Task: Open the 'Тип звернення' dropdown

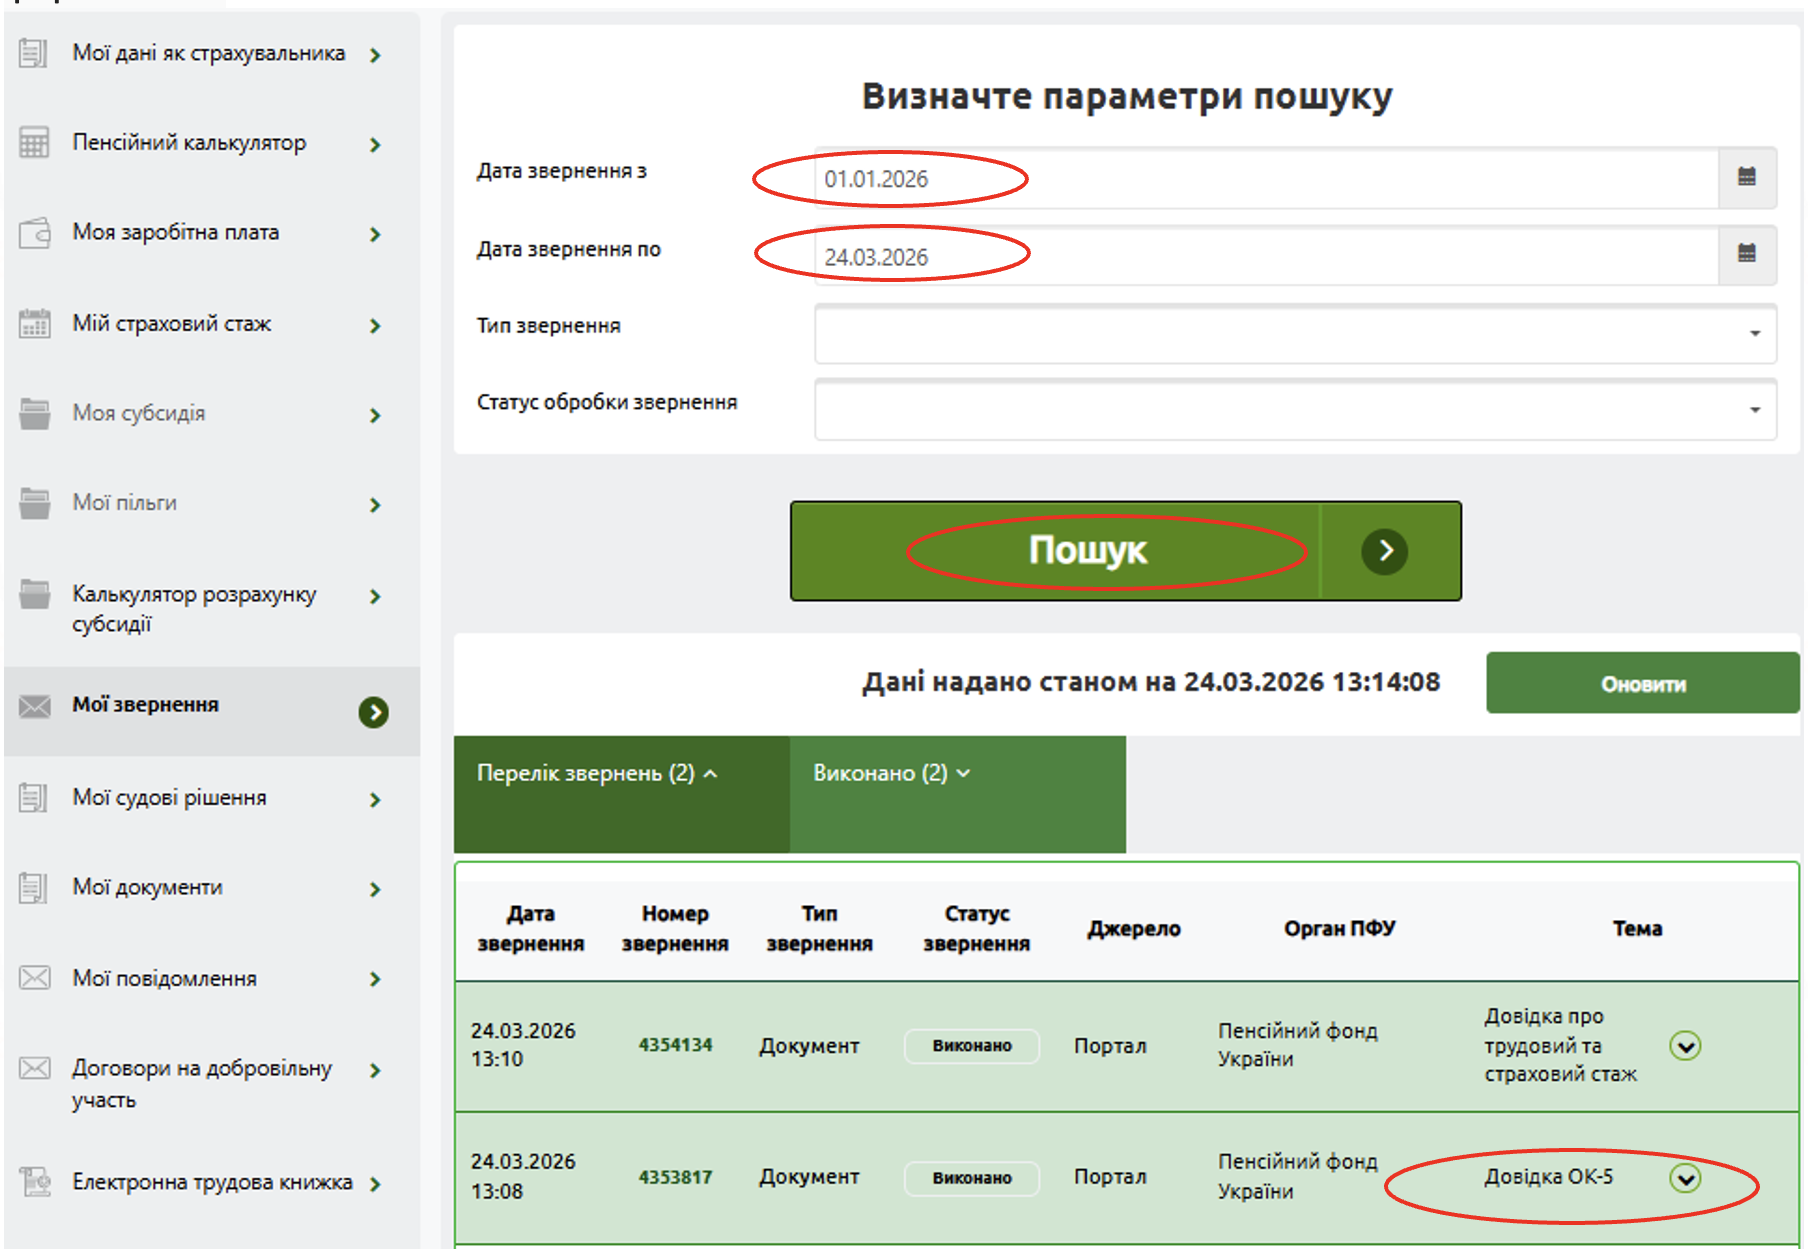Action: [x=1294, y=334]
